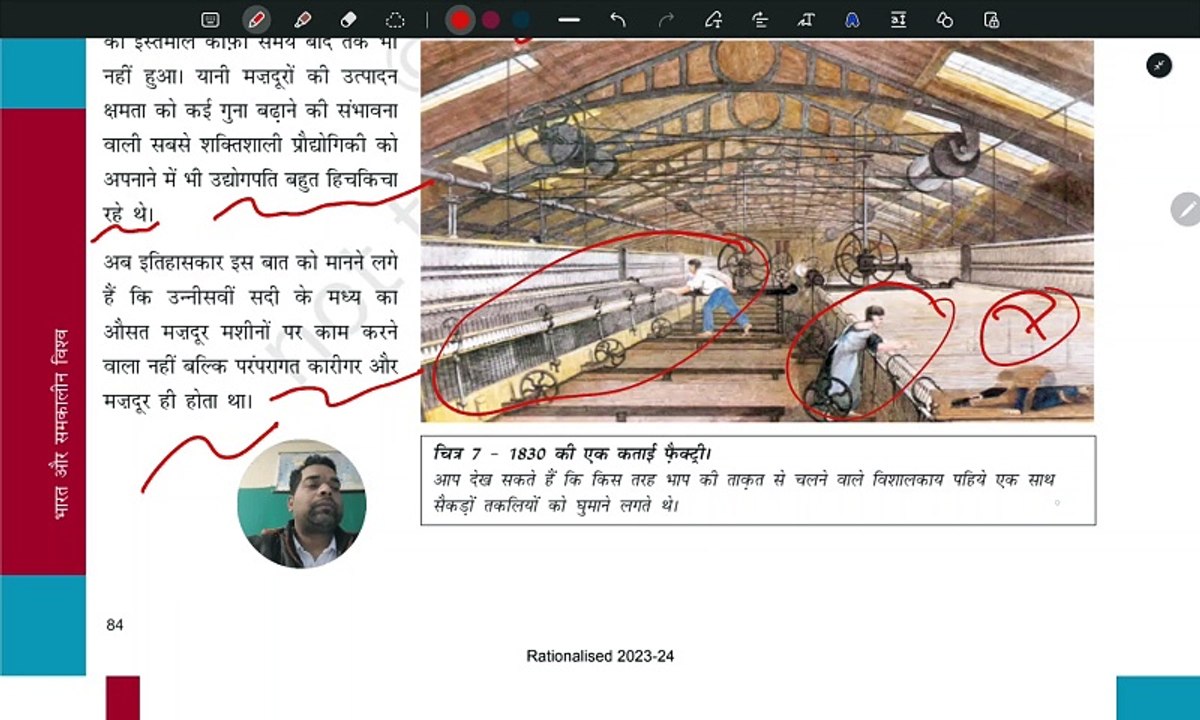Click the text line 'मज़दूर ही होता था।'
Viewport: 1200px width, 720px height.
click(x=177, y=400)
